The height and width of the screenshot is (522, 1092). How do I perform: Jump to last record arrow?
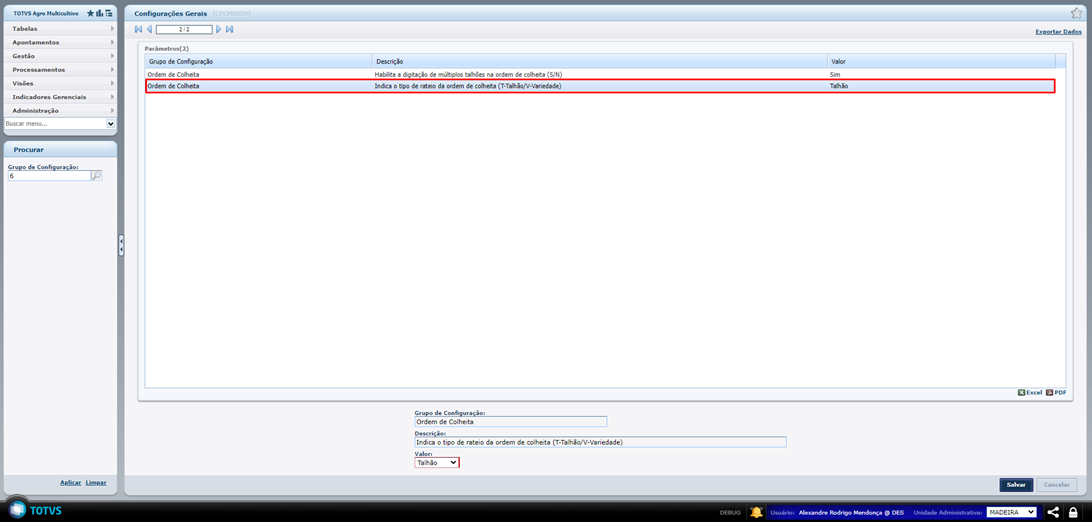tap(230, 29)
